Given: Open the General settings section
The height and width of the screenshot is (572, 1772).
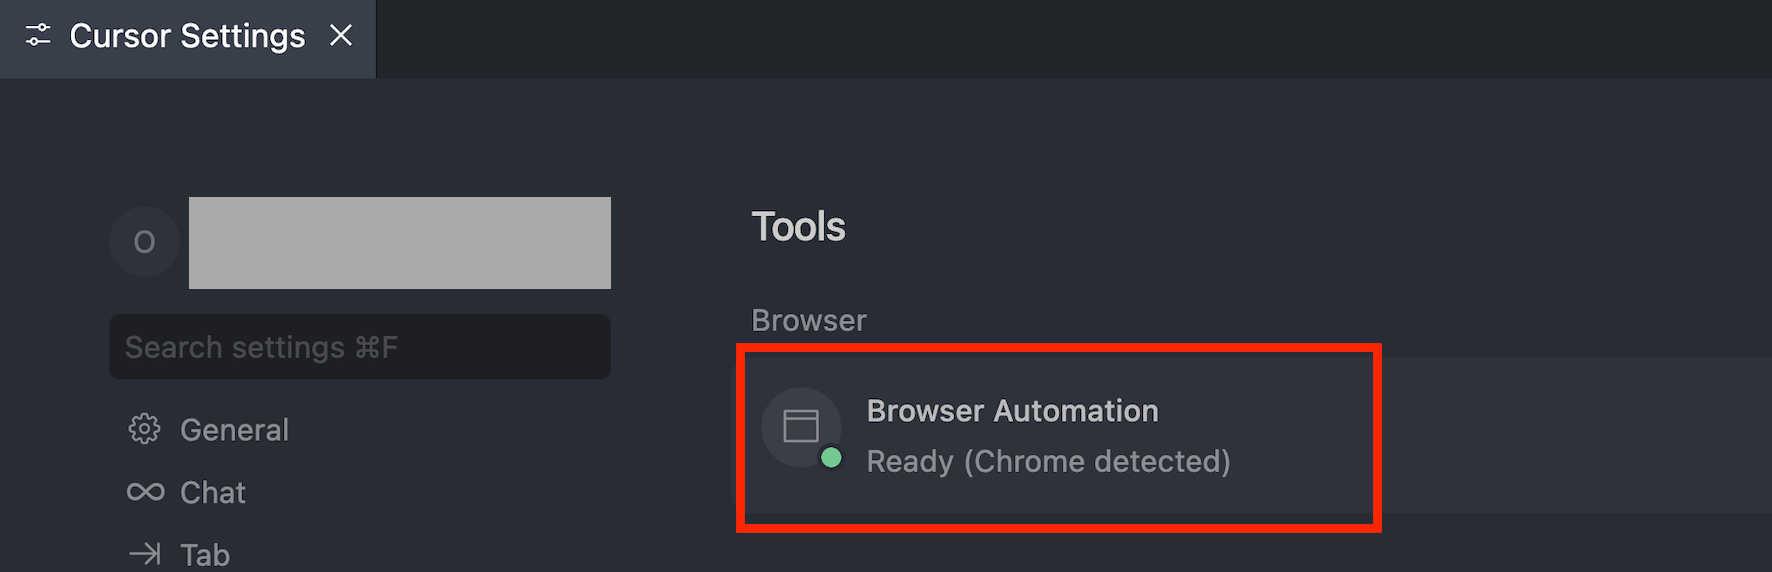Looking at the screenshot, I should tap(234, 430).
